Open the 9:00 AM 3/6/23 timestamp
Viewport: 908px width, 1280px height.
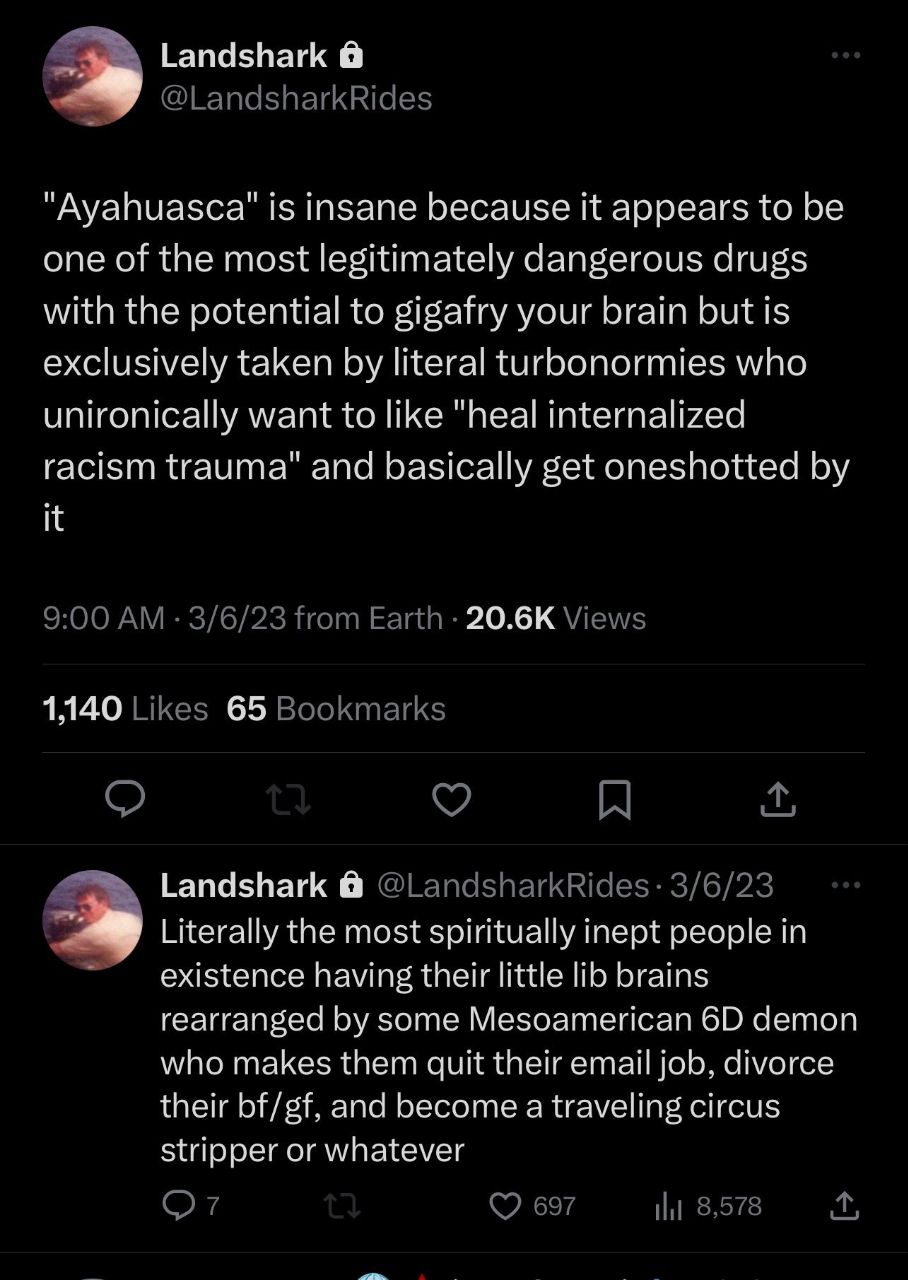click(x=165, y=619)
